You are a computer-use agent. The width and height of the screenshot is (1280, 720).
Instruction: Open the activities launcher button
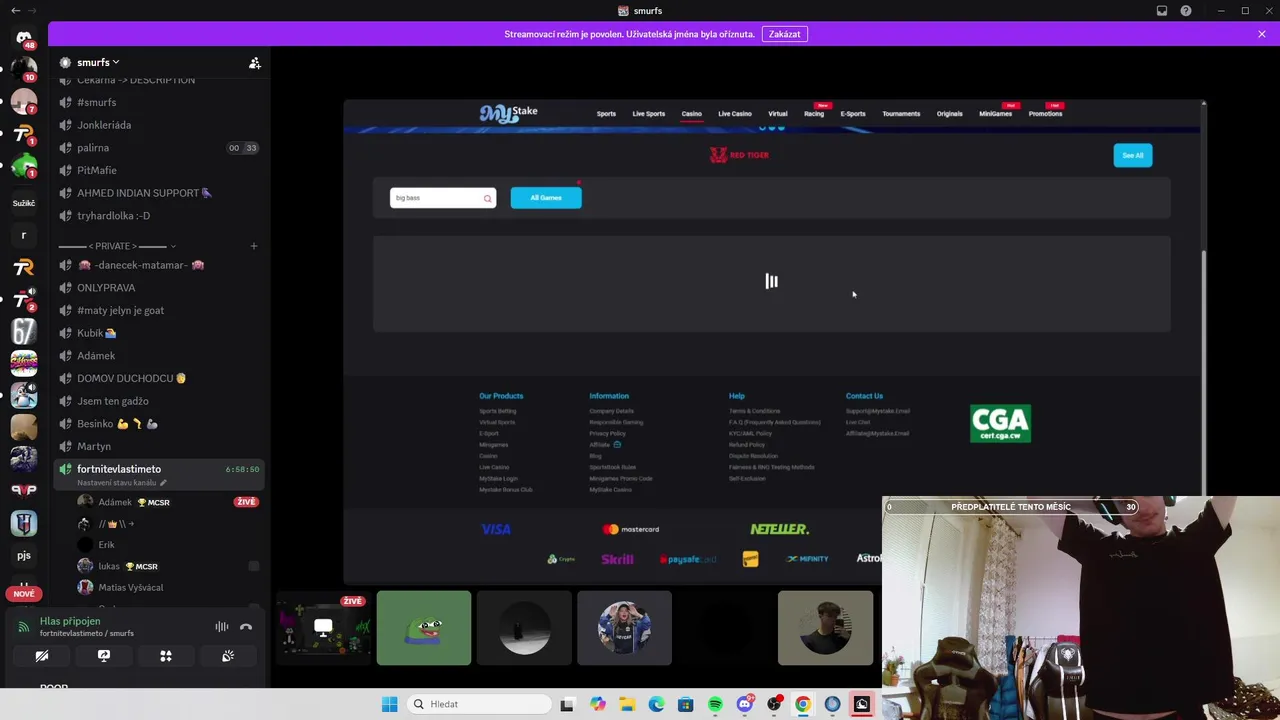click(x=166, y=656)
